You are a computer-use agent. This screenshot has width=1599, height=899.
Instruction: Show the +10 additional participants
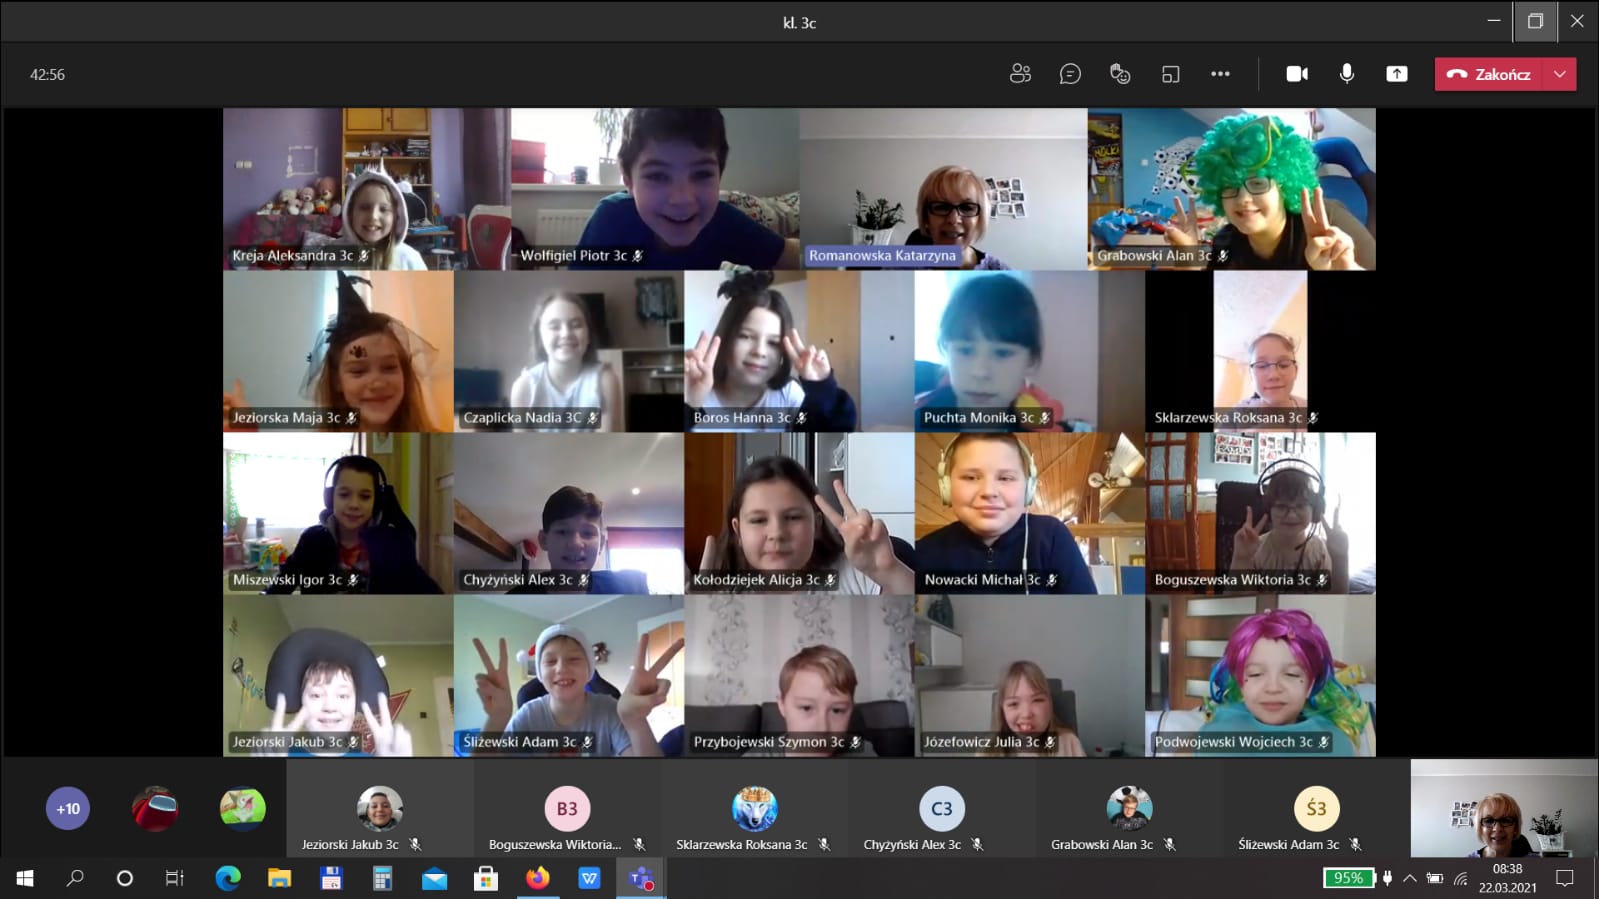[68, 809]
